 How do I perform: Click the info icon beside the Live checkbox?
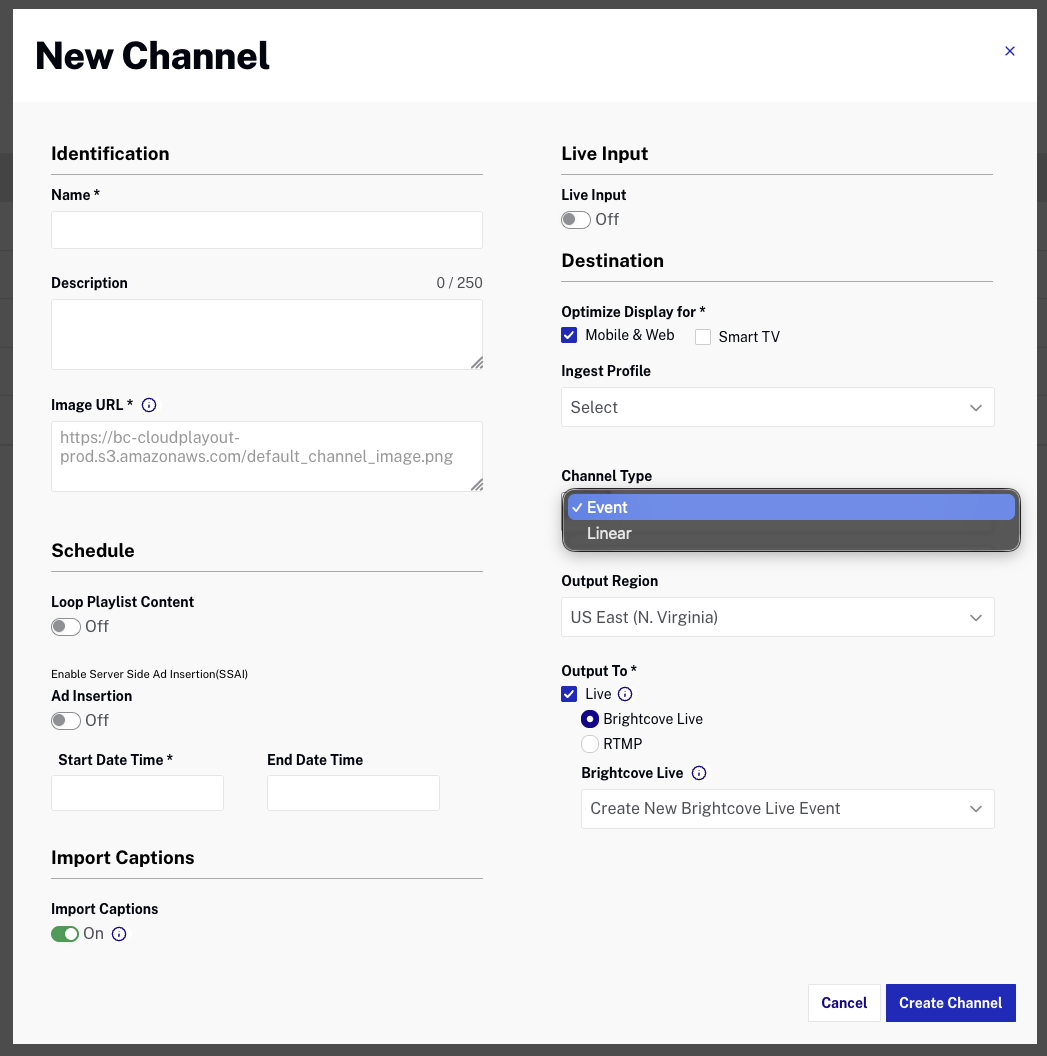coord(625,694)
